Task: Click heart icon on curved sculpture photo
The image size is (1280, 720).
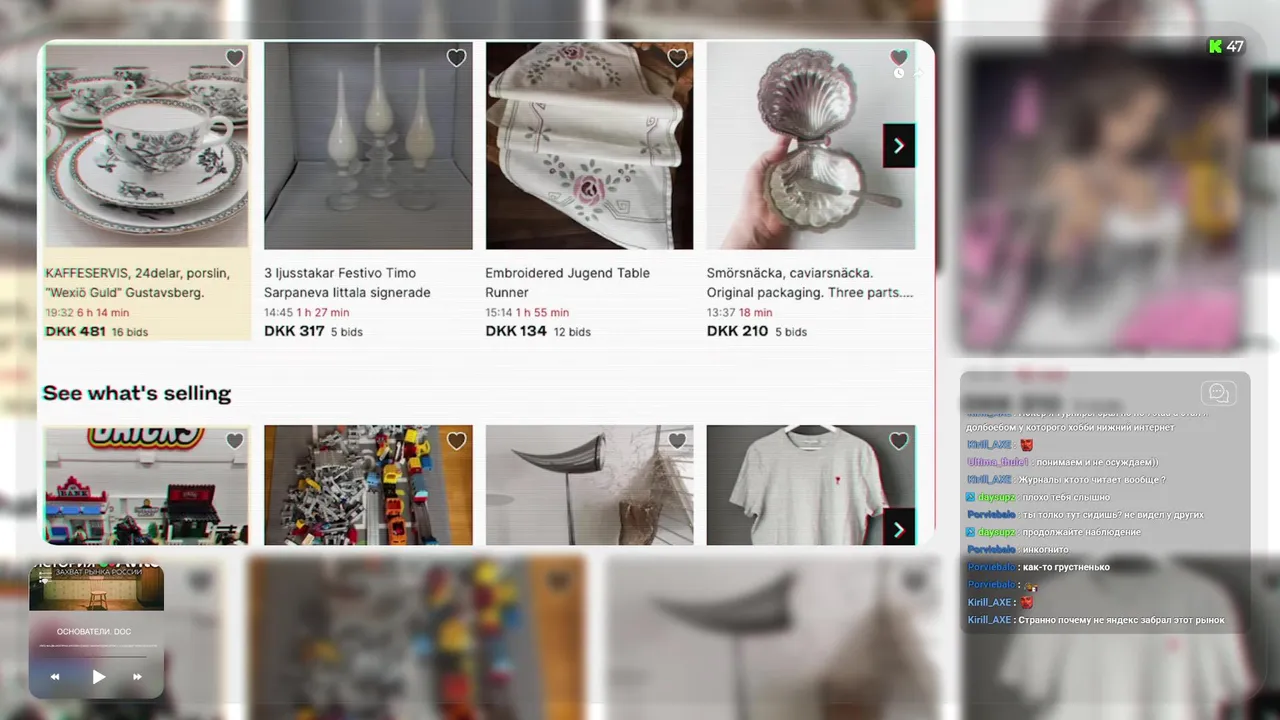Action: [x=677, y=441]
